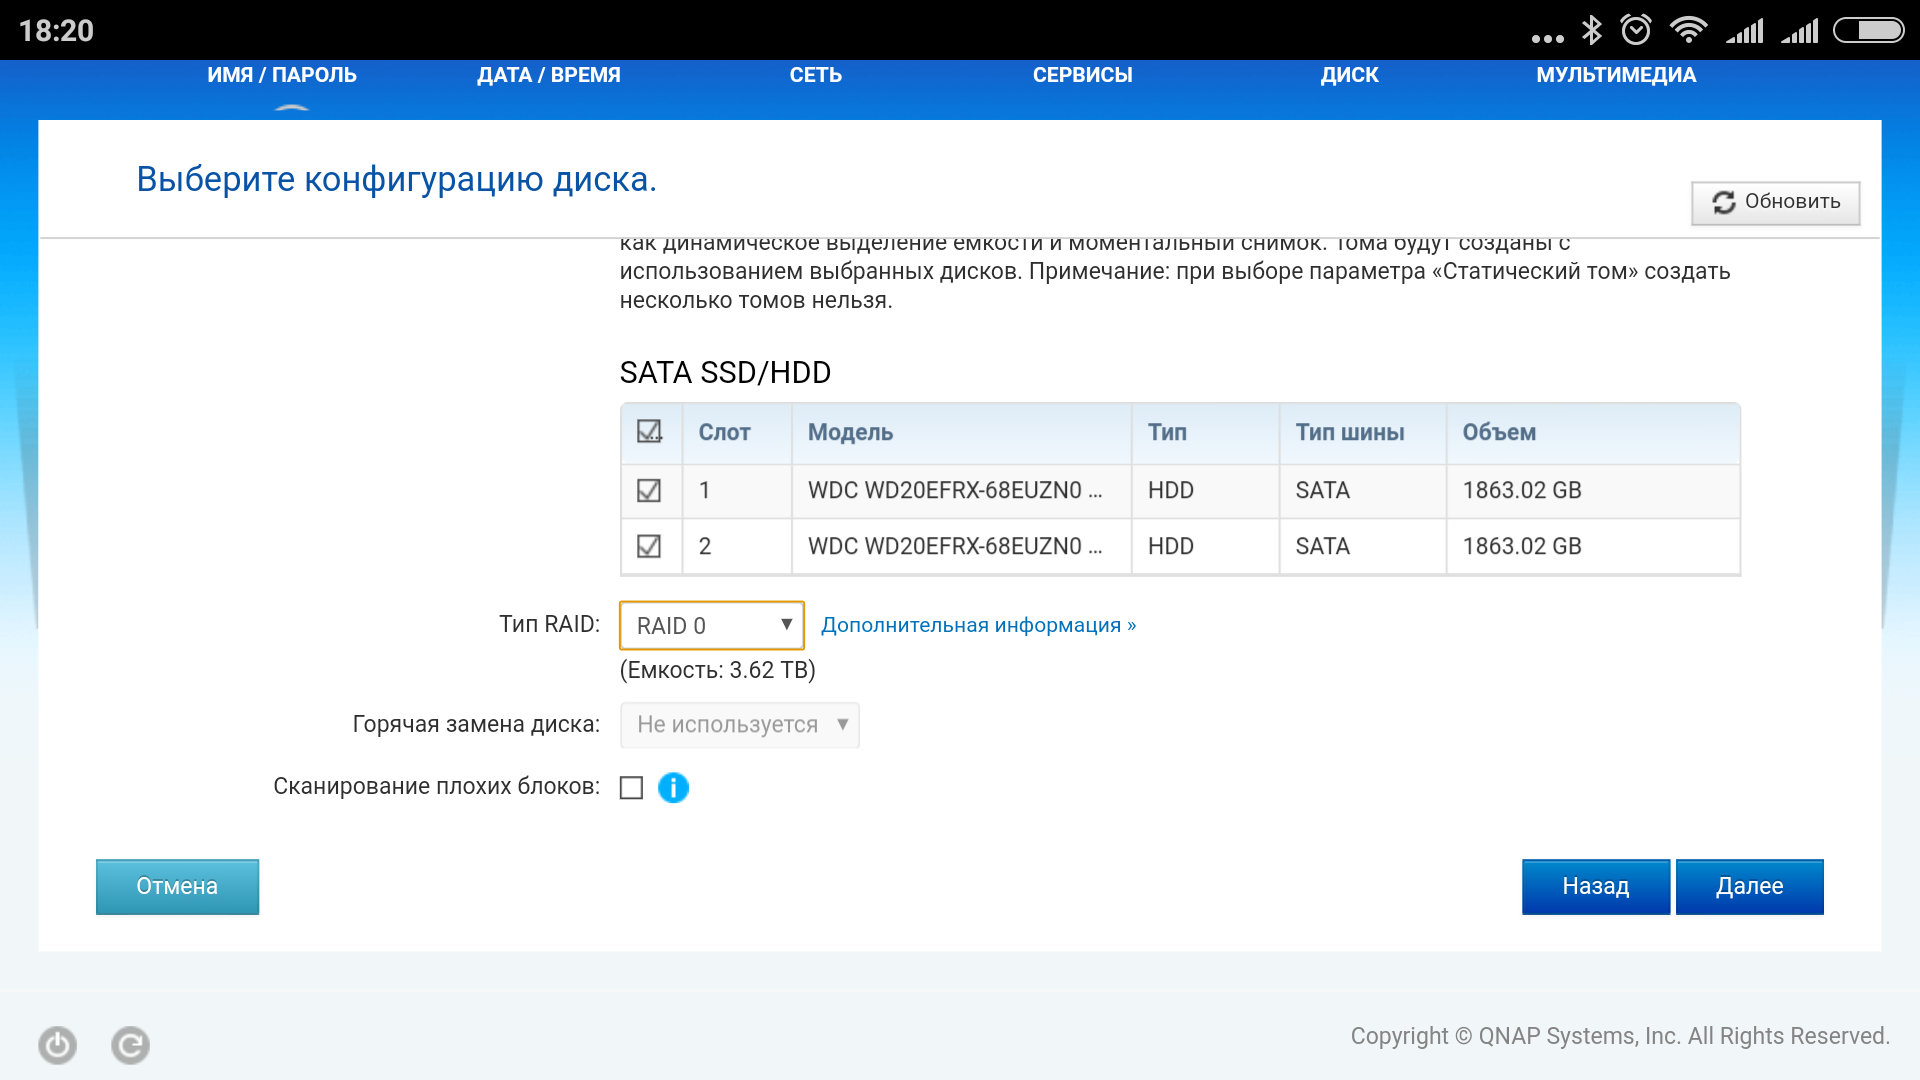Viewport: 1920px width, 1080px height.
Task: Toggle the select-all disks header checkbox
Action: tap(649, 432)
